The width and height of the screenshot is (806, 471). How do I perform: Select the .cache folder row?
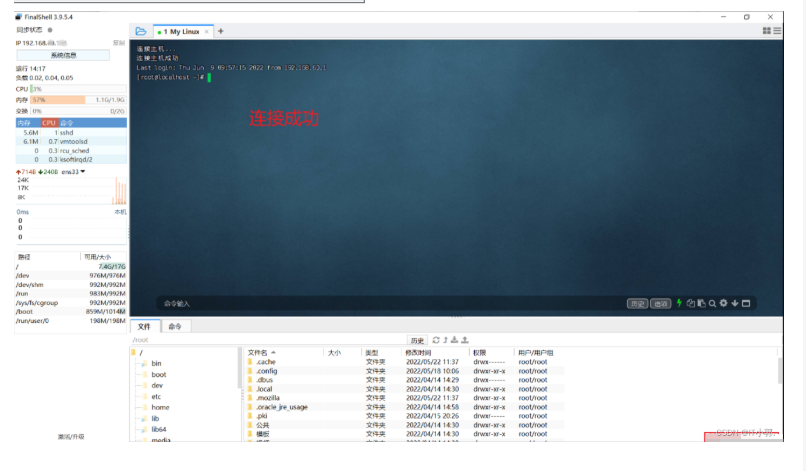coord(405,362)
